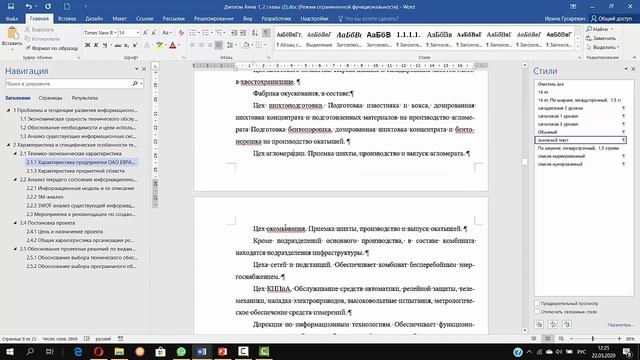
Task: Click the multilevel list icon
Action: tap(219, 33)
